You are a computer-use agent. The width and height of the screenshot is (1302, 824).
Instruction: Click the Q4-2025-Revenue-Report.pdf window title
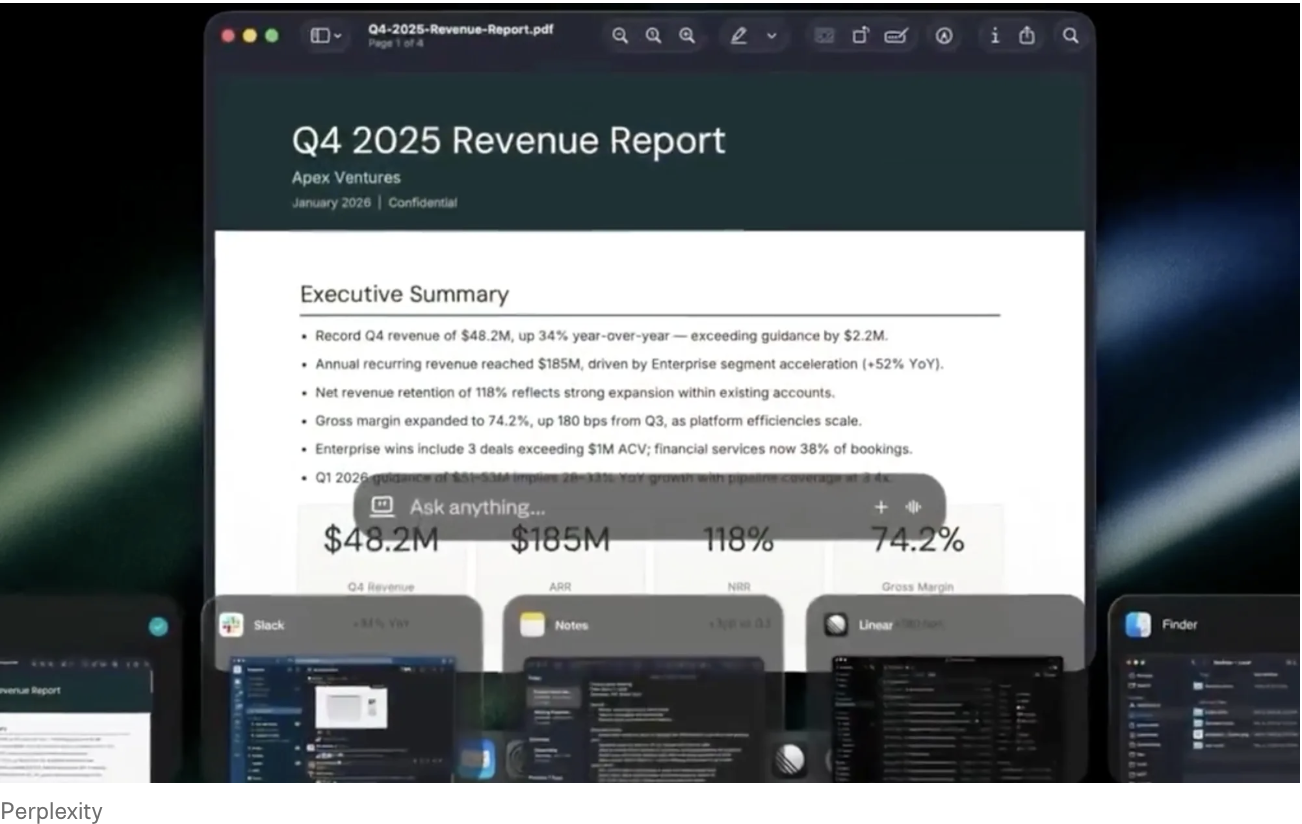(460, 29)
